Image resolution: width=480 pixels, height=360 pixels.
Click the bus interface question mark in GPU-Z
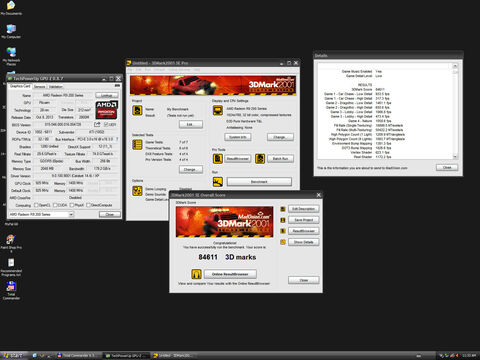tap(117, 139)
